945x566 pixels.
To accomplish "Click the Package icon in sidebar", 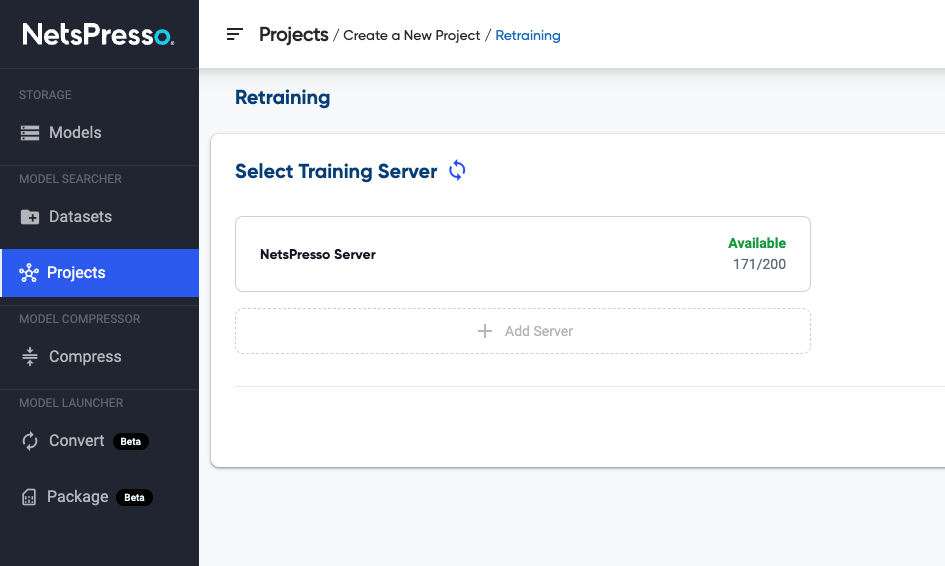I will click(x=29, y=497).
